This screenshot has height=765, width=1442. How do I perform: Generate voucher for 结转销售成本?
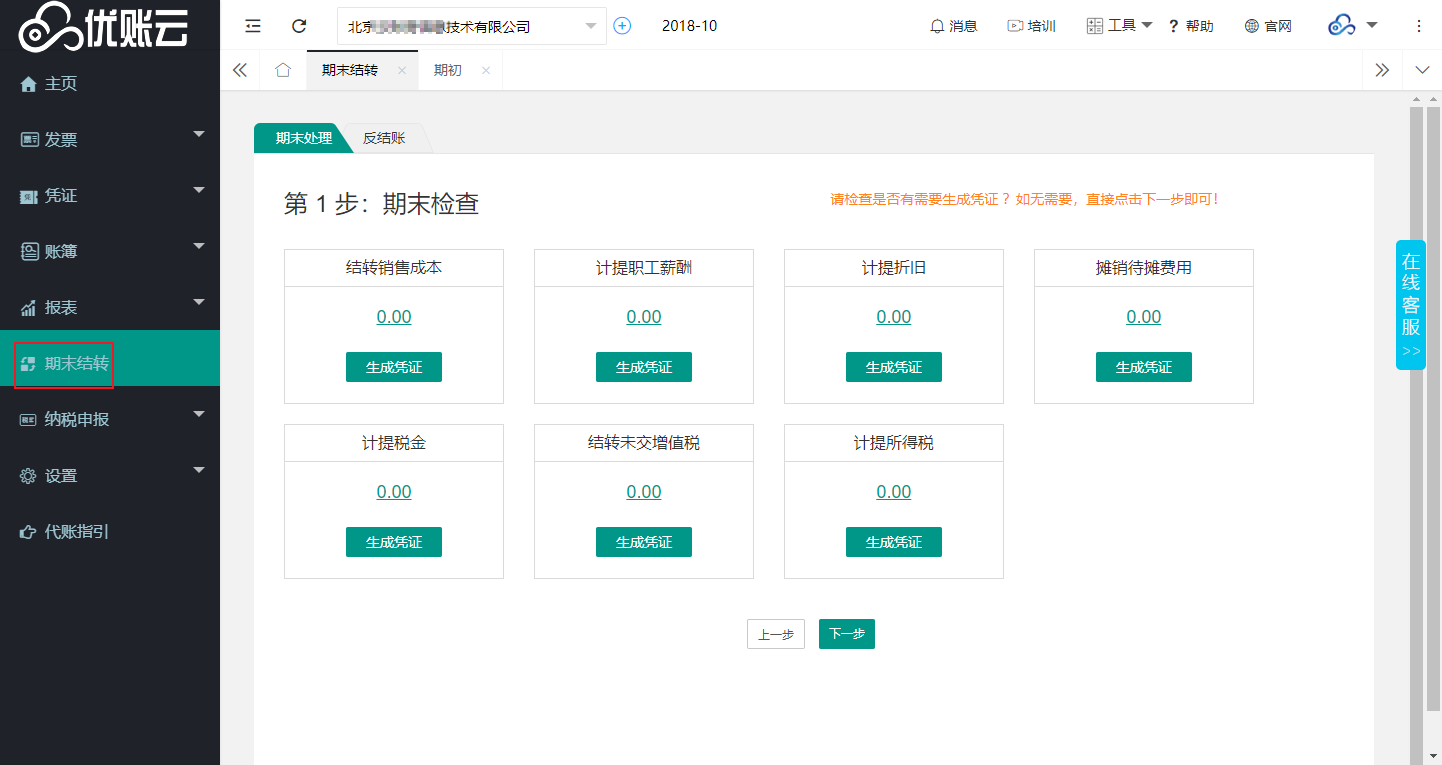(394, 367)
